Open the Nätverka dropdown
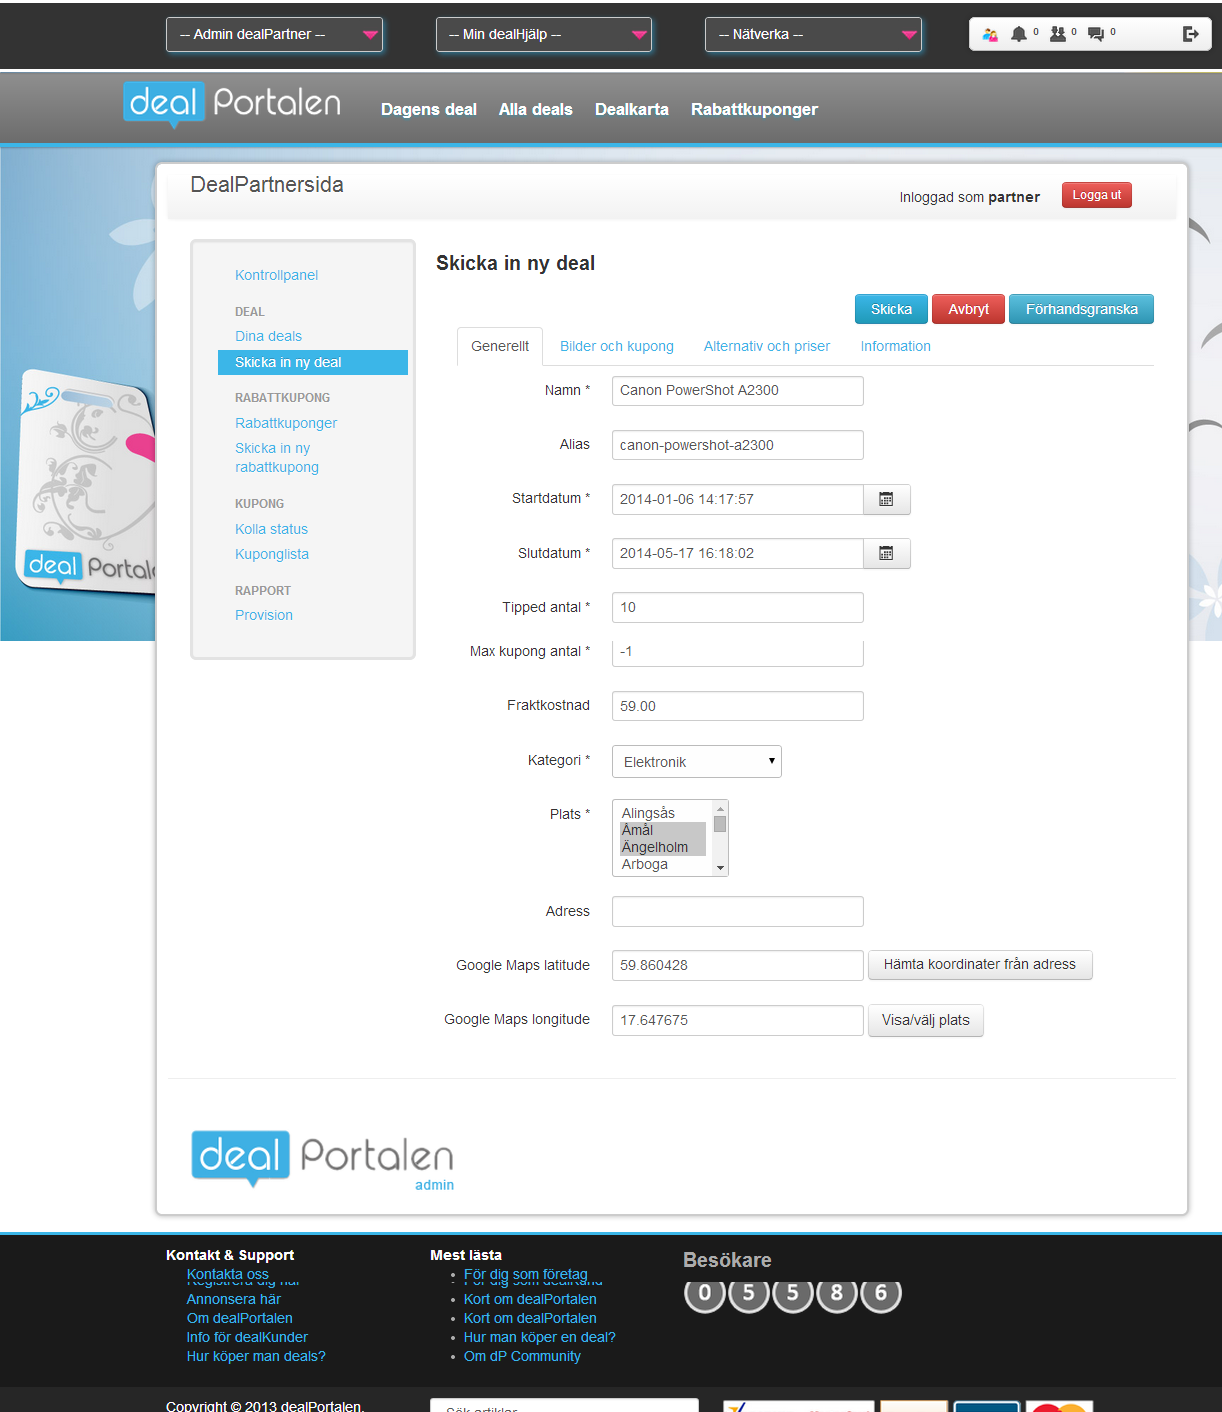 813,33
